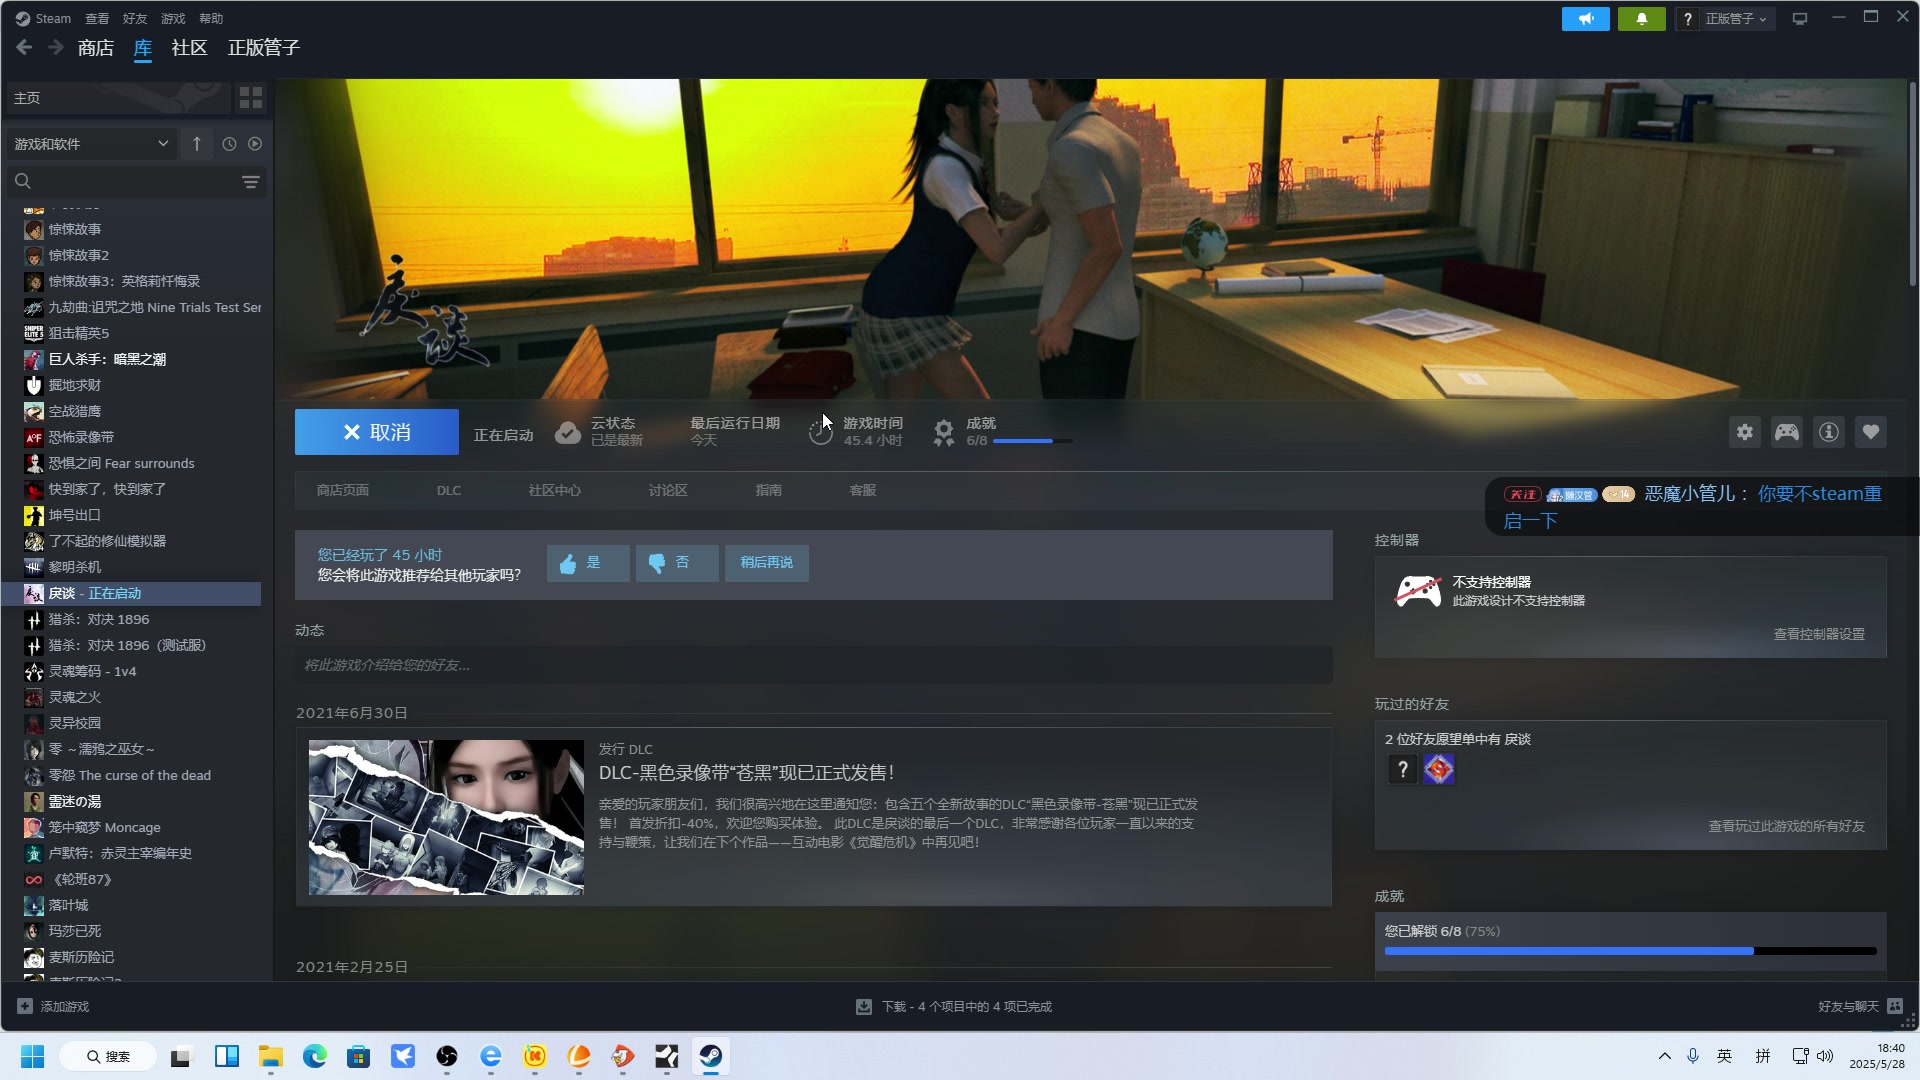Image resolution: width=1920 pixels, height=1080 pixels.
Task: Click the activity post input field
Action: [813, 665]
